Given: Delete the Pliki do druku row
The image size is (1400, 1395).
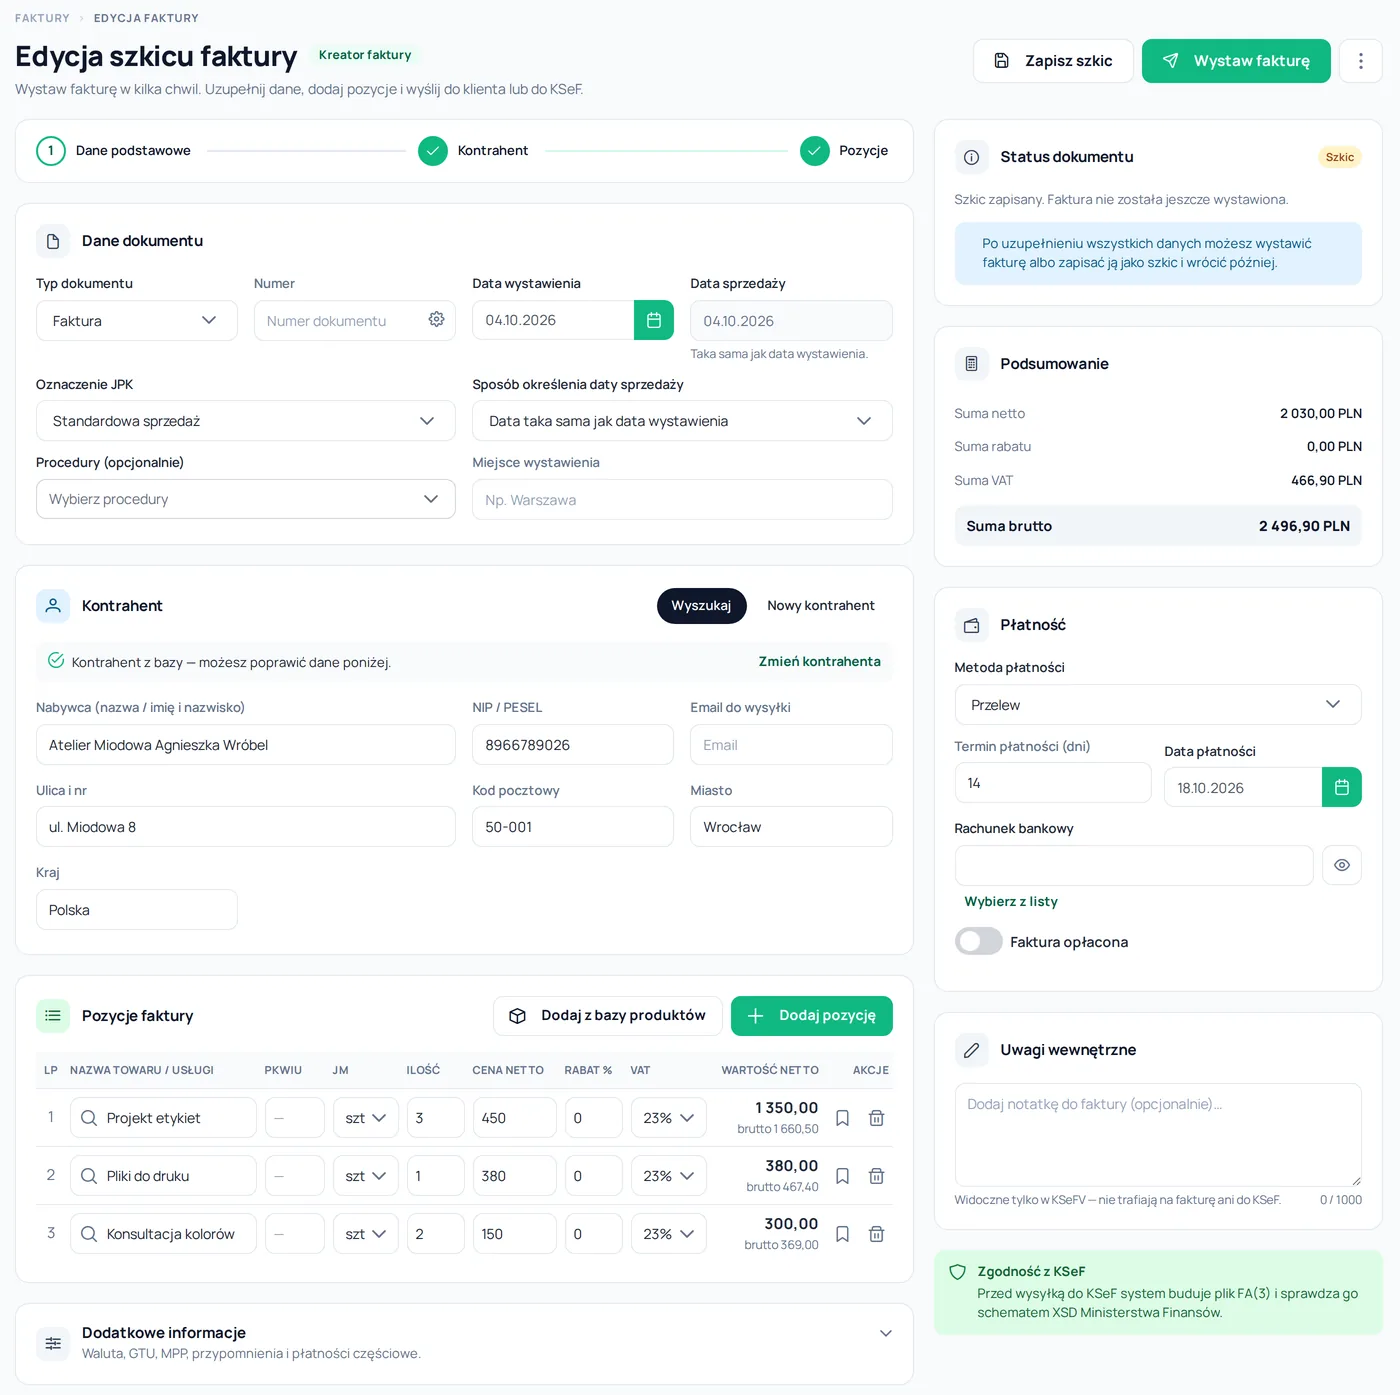Looking at the screenshot, I should point(876,1176).
